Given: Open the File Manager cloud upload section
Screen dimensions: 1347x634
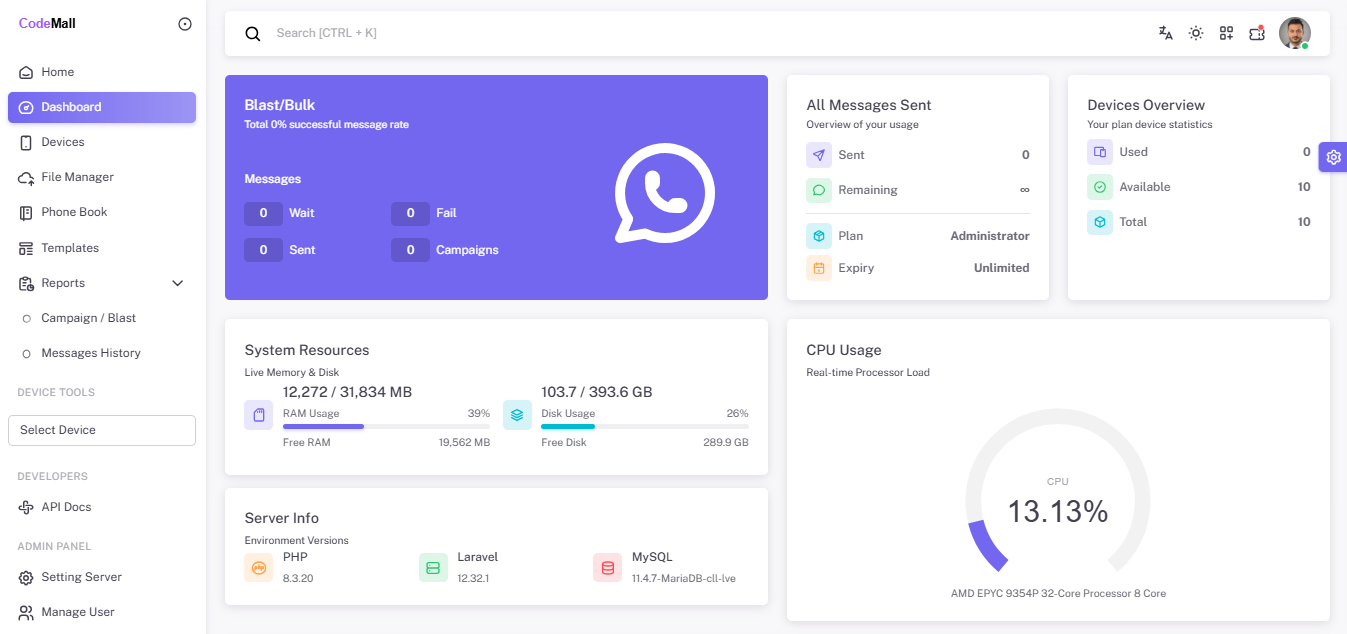Looking at the screenshot, I should (x=25, y=177).
